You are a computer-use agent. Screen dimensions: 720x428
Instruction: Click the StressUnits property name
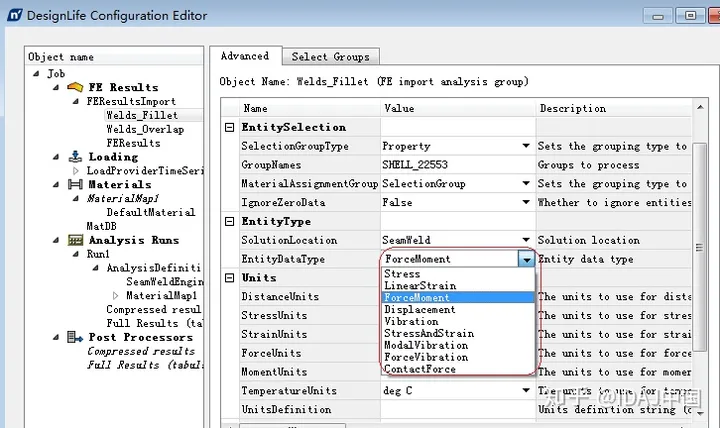274,315
